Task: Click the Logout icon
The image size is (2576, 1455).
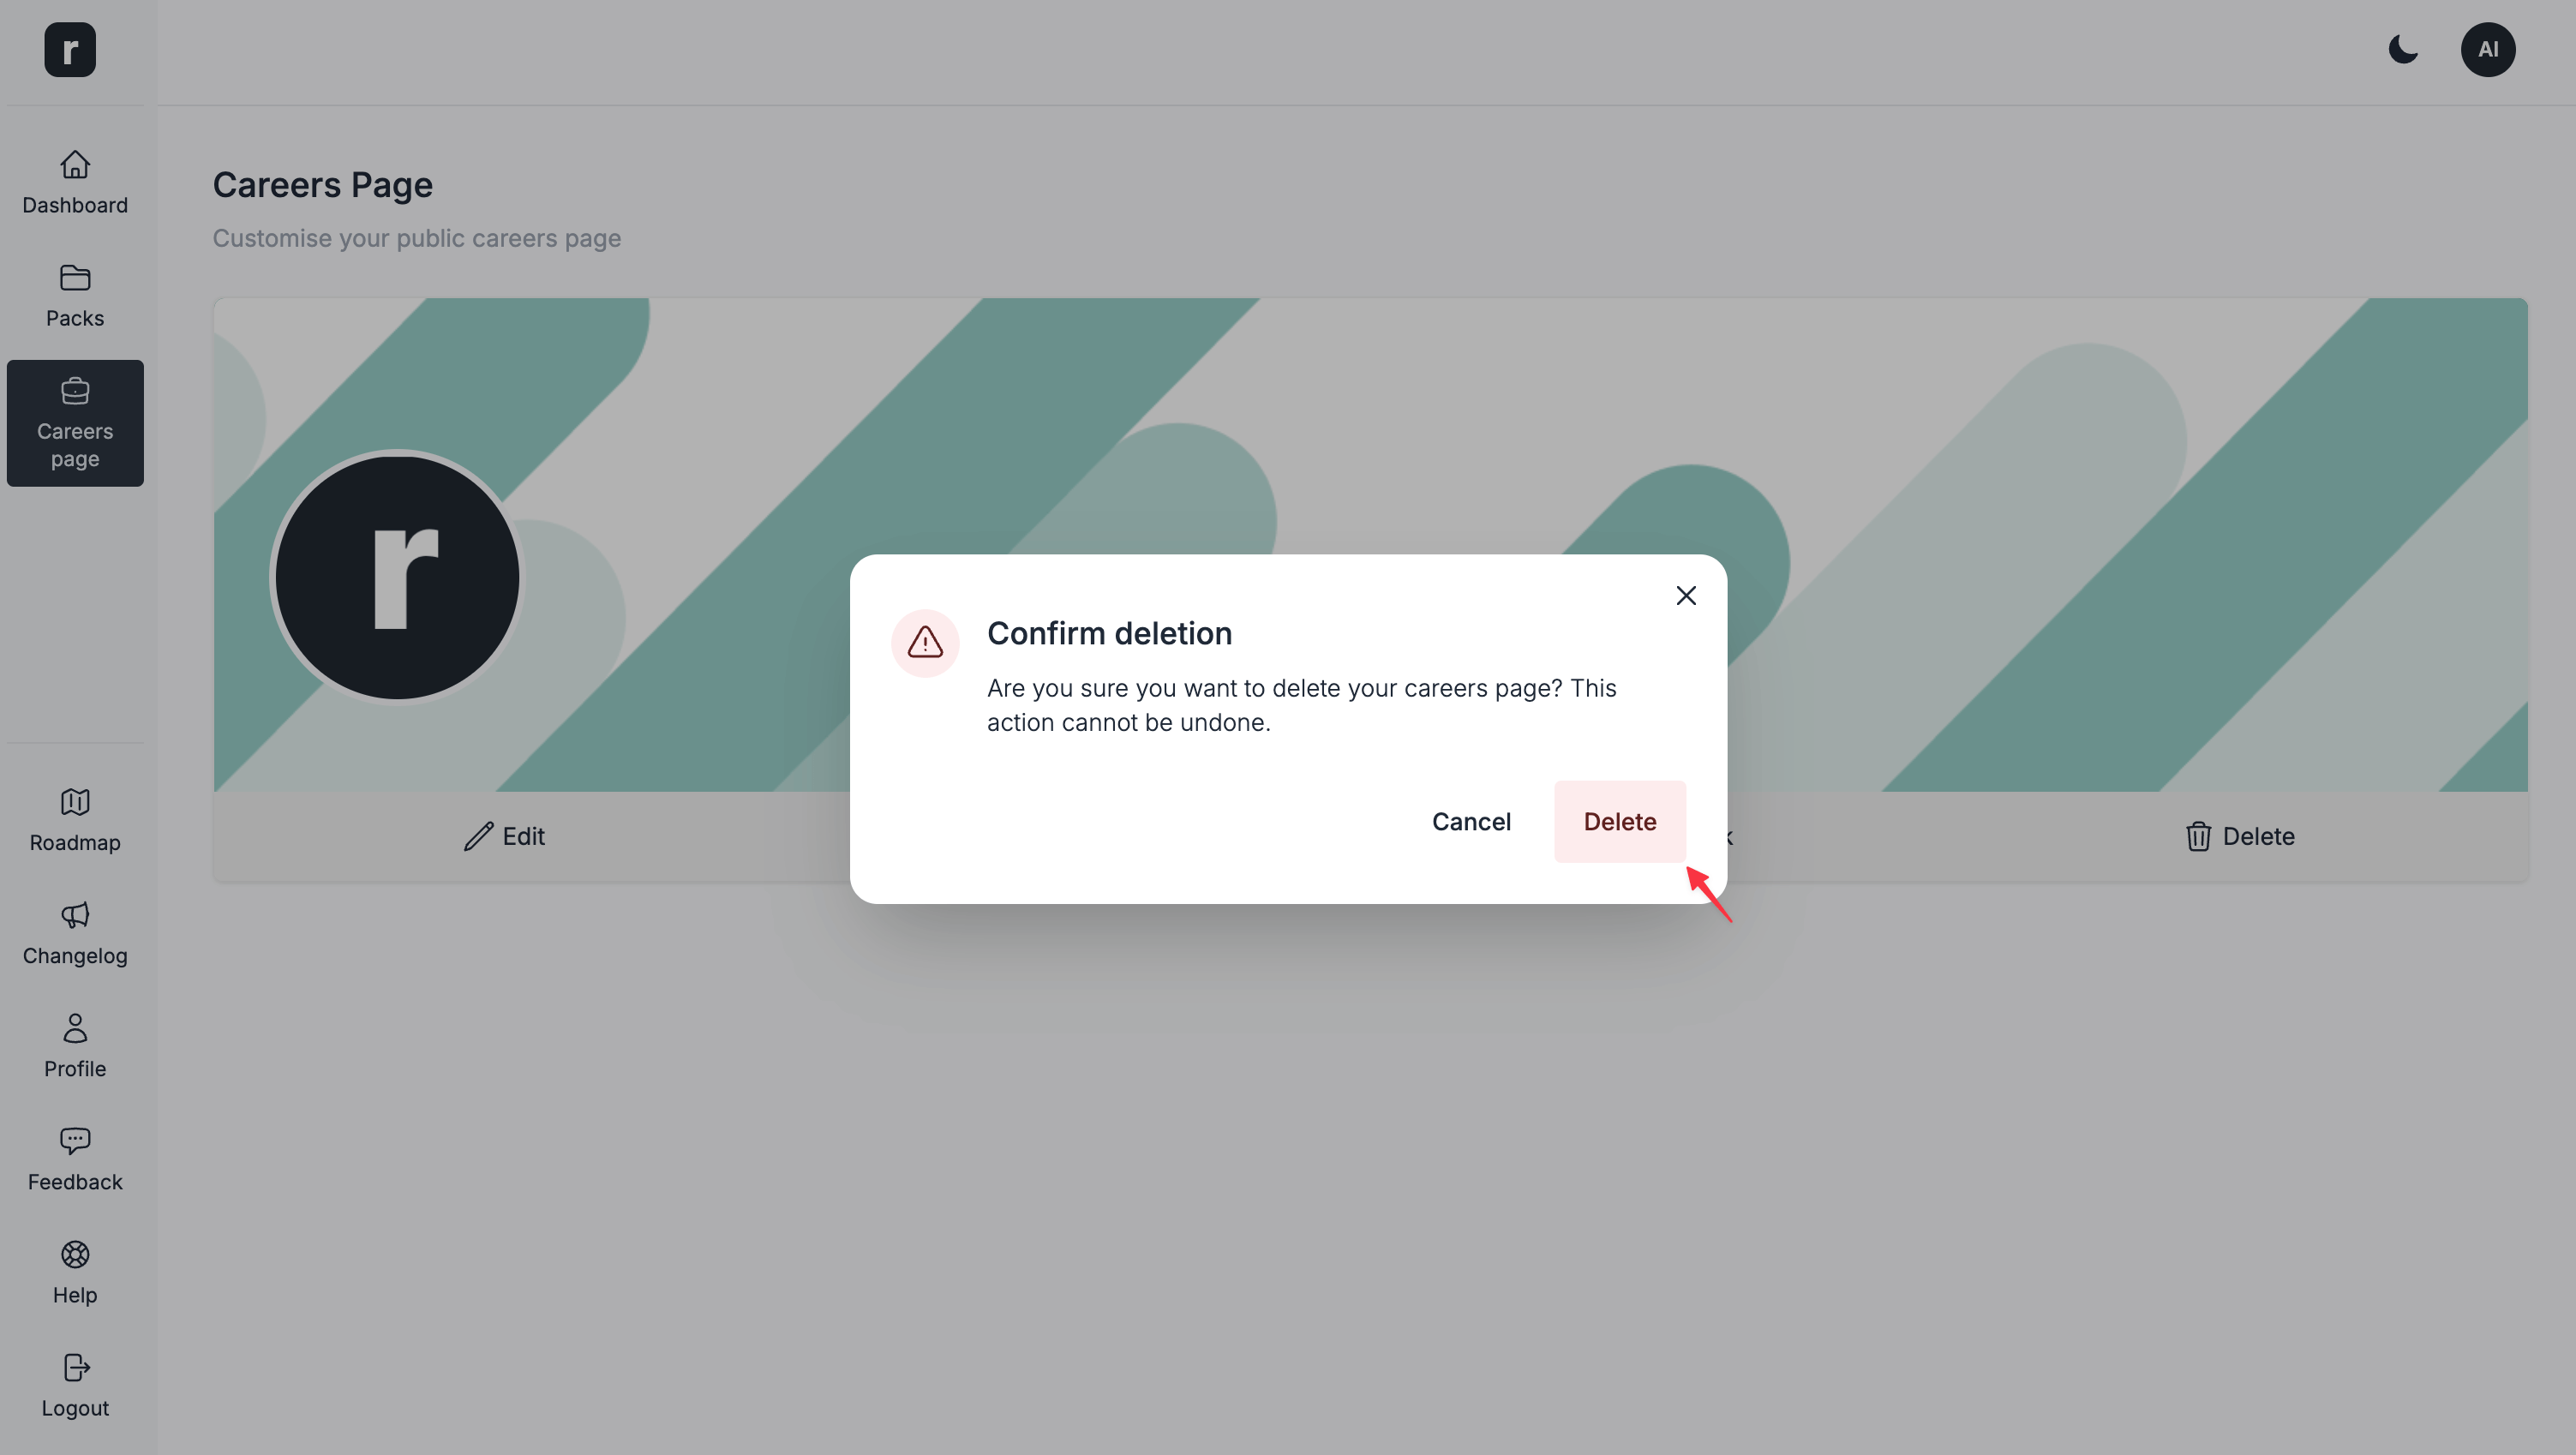Action: [75, 1367]
